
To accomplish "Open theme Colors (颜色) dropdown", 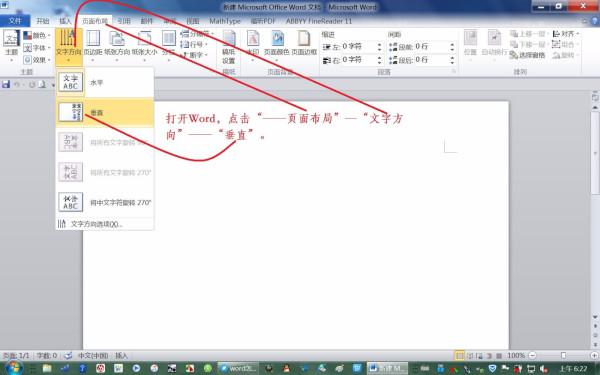I will click(x=37, y=36).
